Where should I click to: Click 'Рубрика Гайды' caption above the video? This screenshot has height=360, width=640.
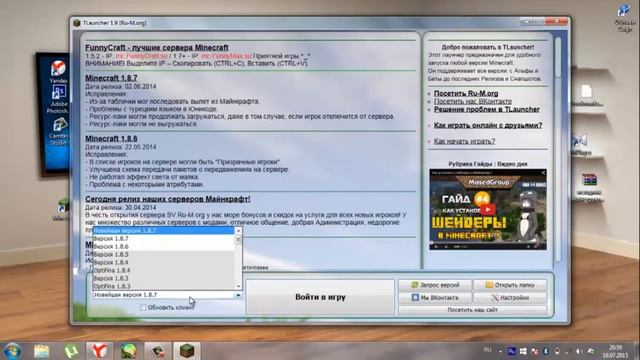tap(488, 164)
